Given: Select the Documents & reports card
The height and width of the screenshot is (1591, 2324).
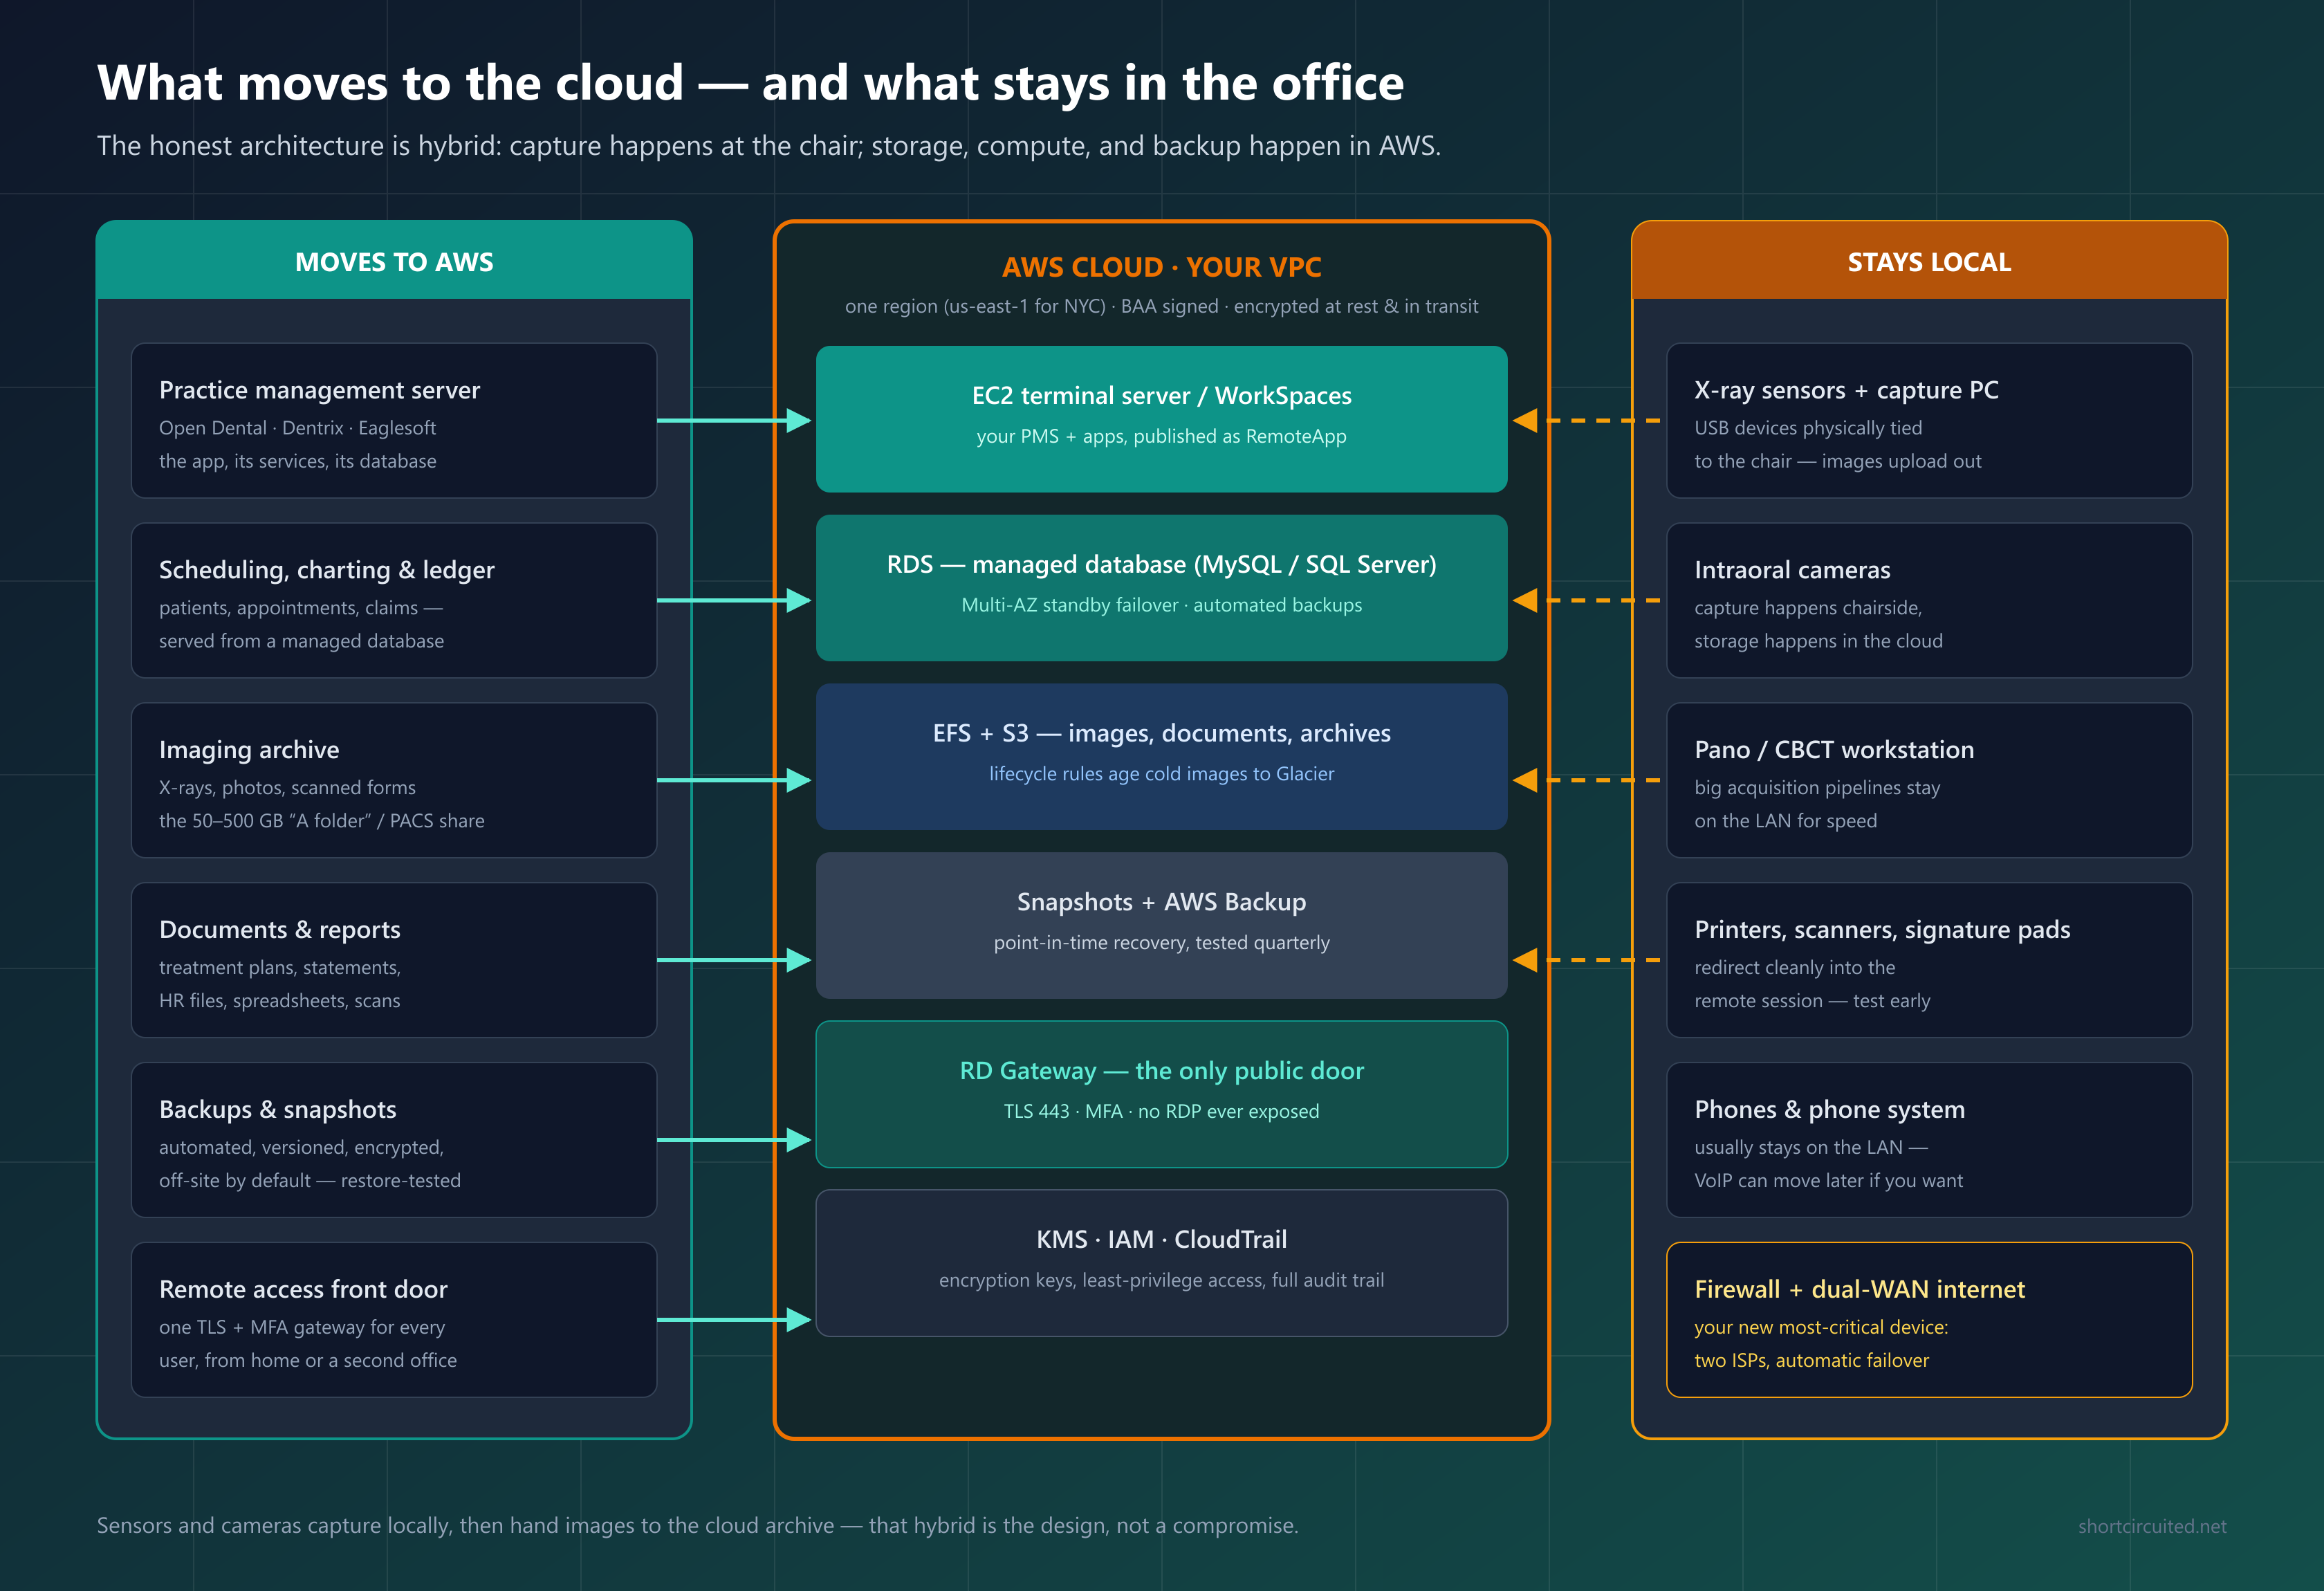Looking at the screenshot, I should (394, 960).
